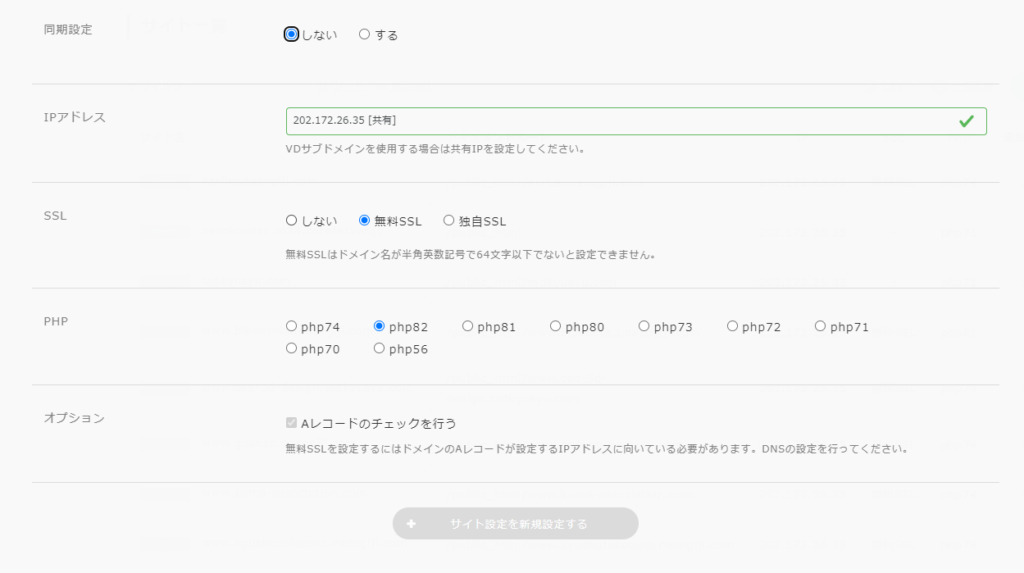This screenshot has height=573, width=1024.
Task: Select 'しない' option for SSL
Action: coord(292,221)
